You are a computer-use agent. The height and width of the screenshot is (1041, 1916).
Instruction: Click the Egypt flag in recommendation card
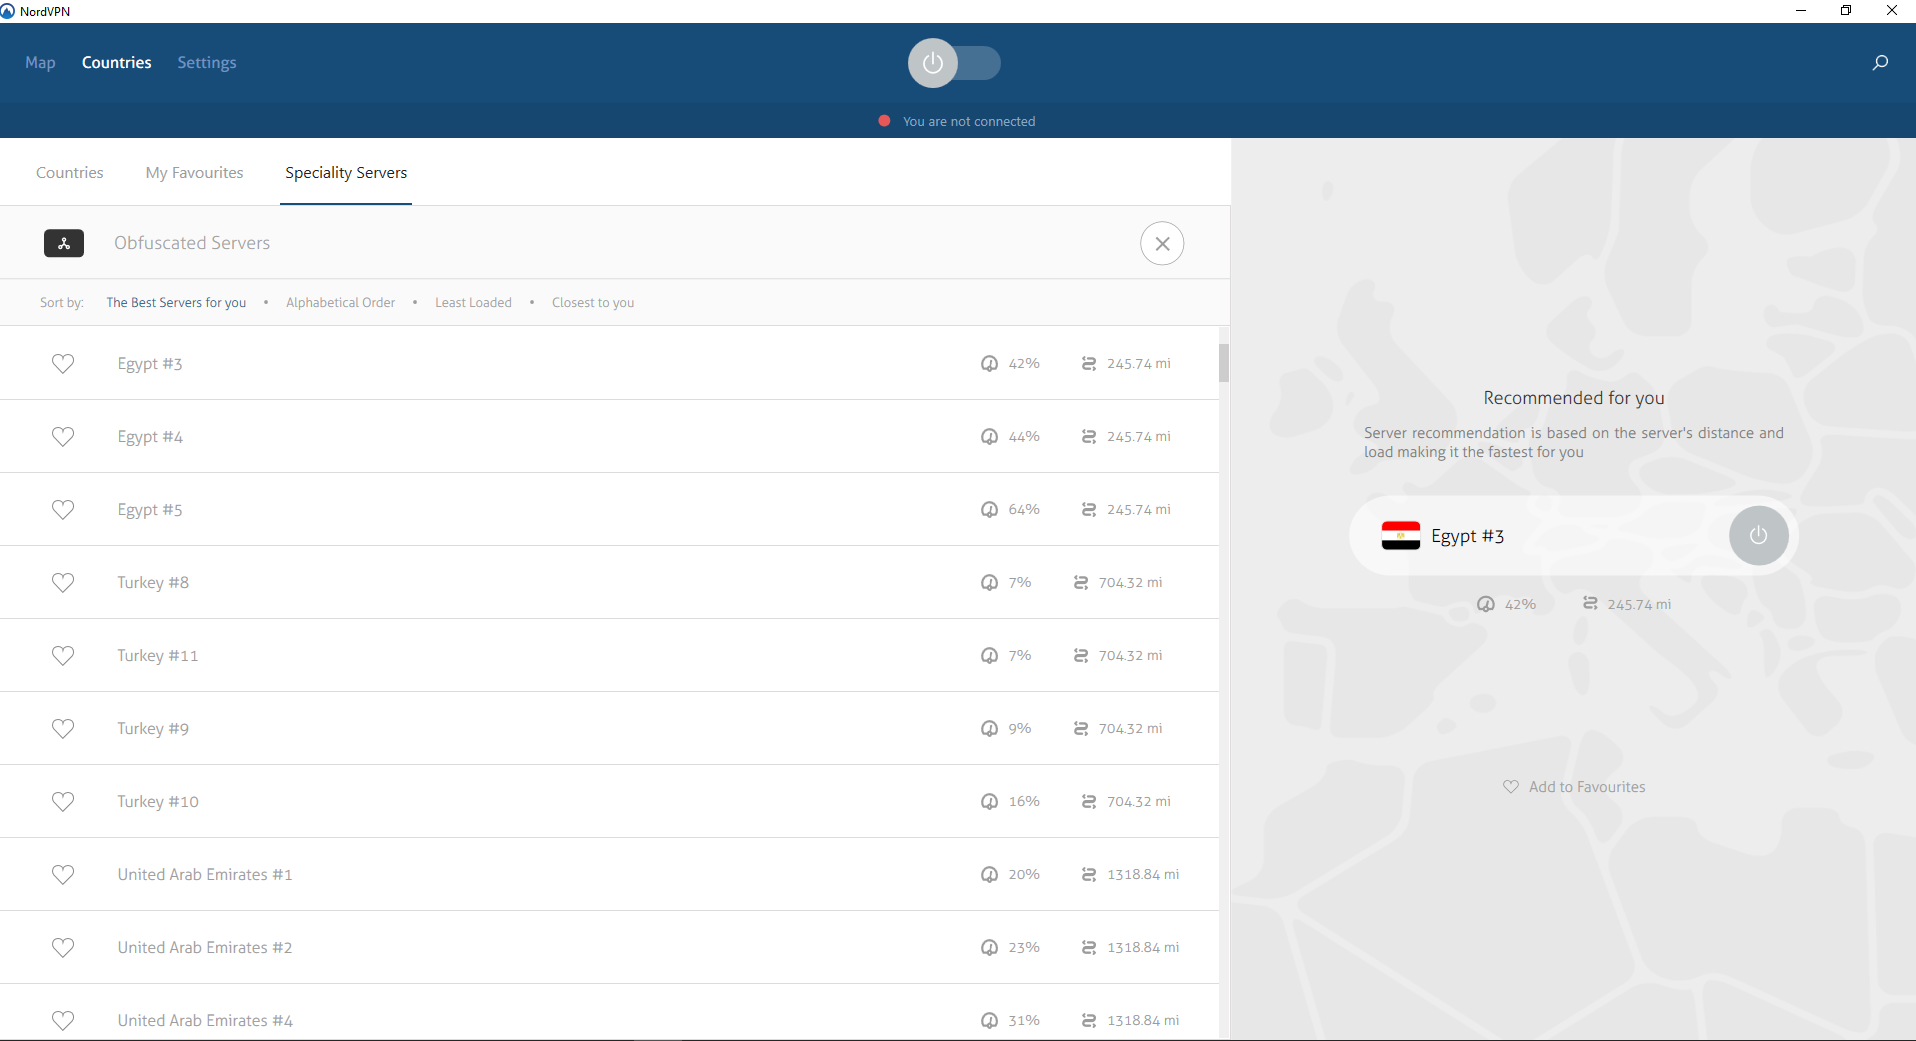point(1400,536)
